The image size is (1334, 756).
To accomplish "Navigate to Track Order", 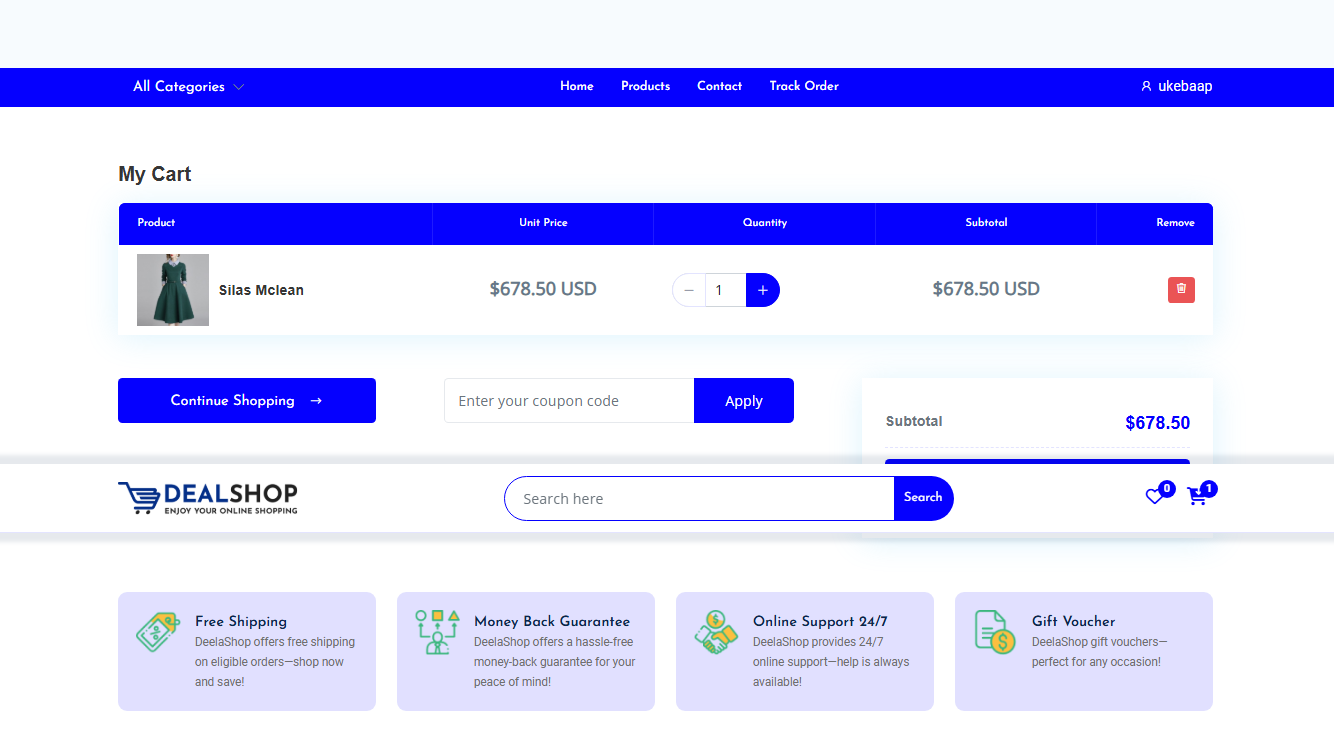I will [x=804, y=86].
